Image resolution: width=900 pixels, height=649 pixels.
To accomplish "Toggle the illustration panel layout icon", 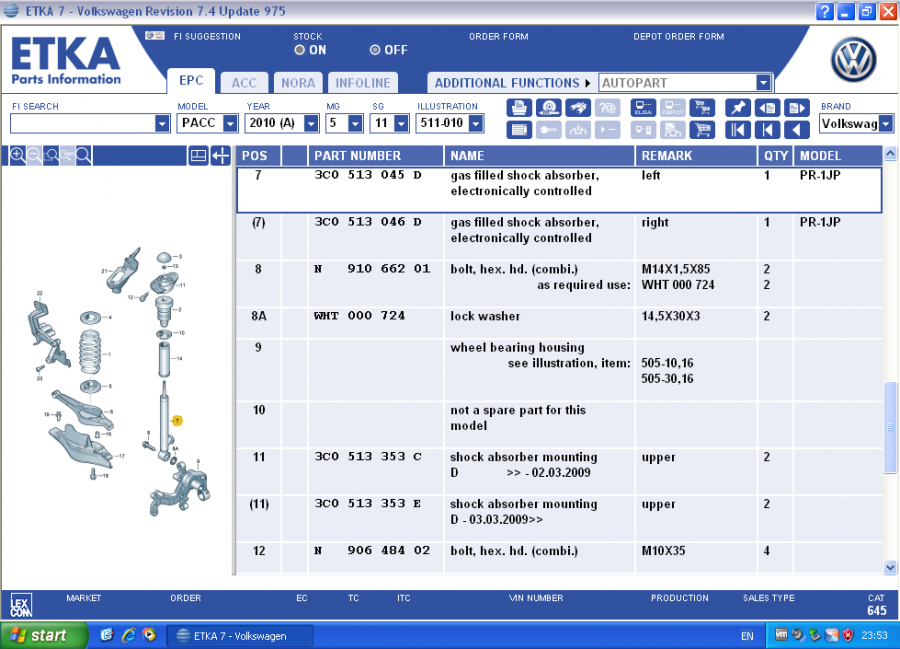I will [198, 155].
